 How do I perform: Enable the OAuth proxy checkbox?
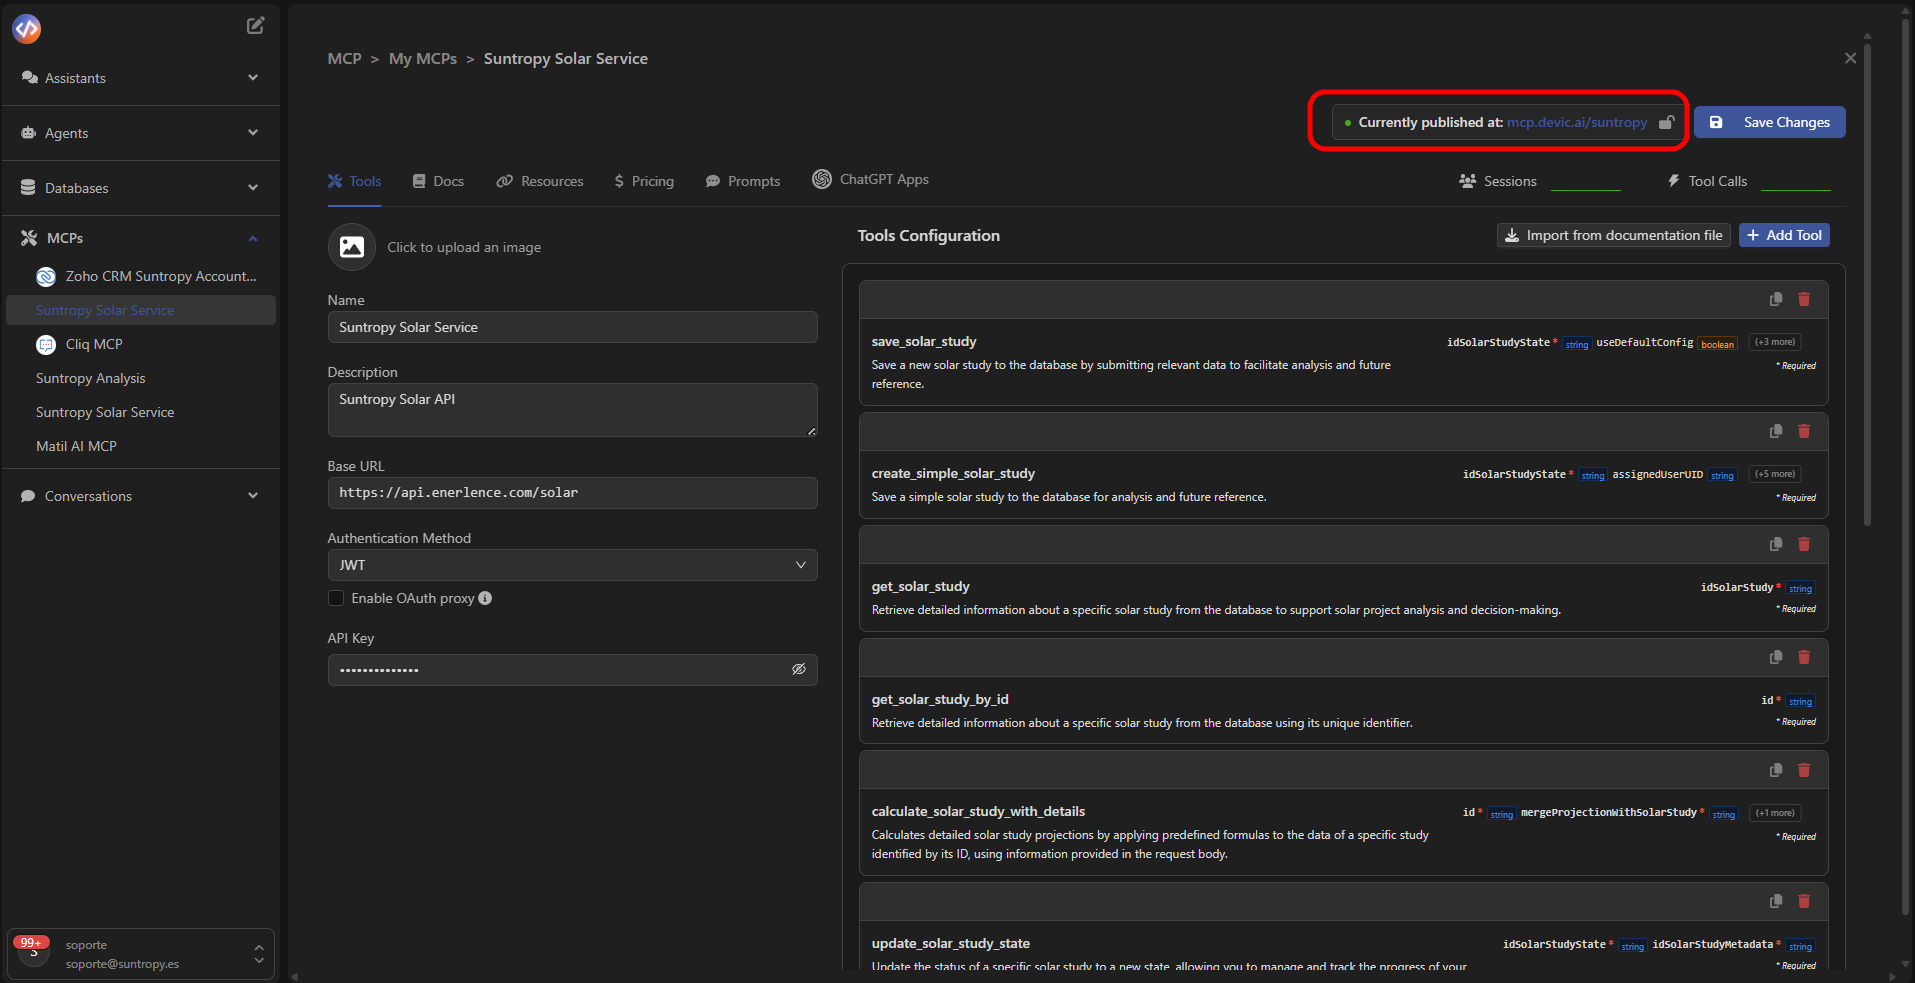[x=336, y=598]
